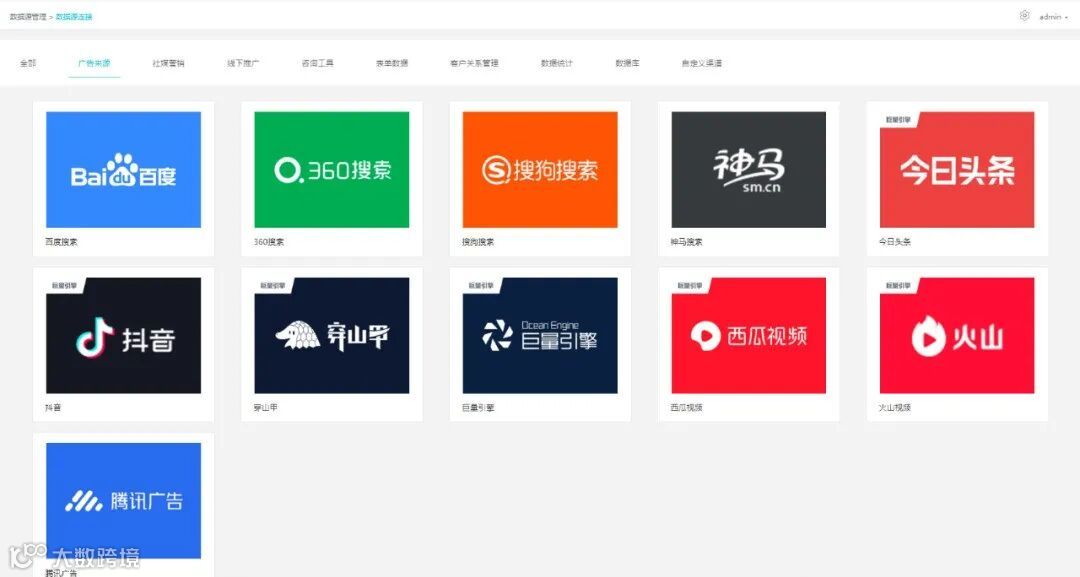
Task: Click the 巨量引擎 caption under Ocean Engine
Action: [x=478, y=408]
